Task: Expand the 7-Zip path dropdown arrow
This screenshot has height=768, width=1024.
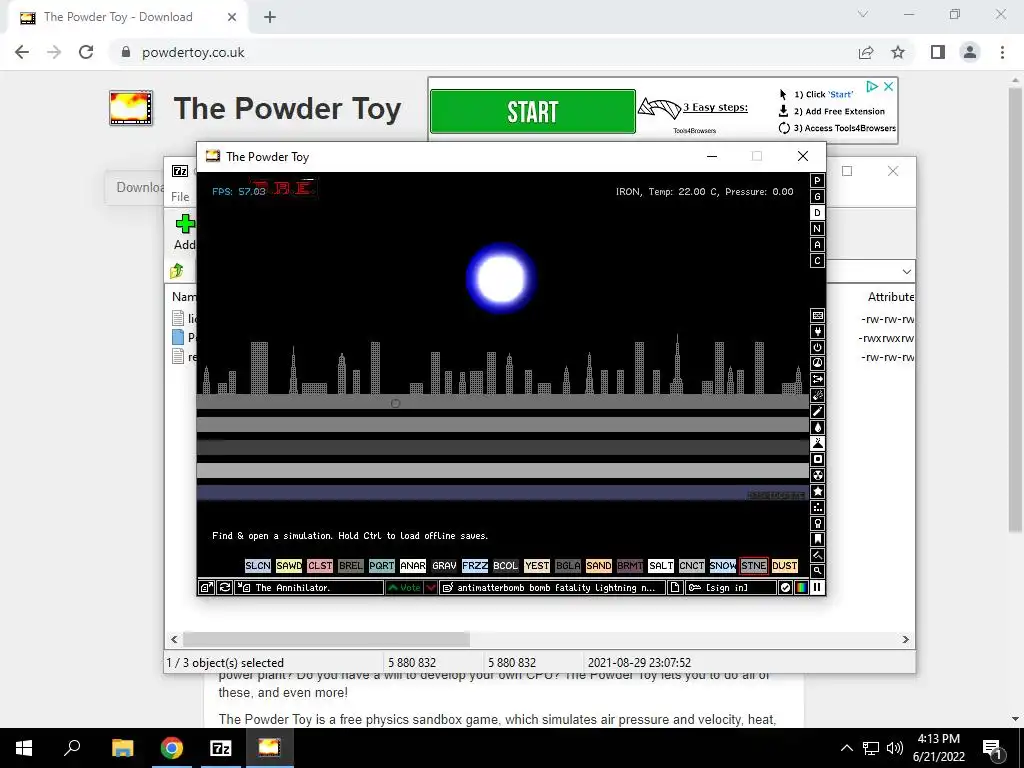Action: point(906,271)
